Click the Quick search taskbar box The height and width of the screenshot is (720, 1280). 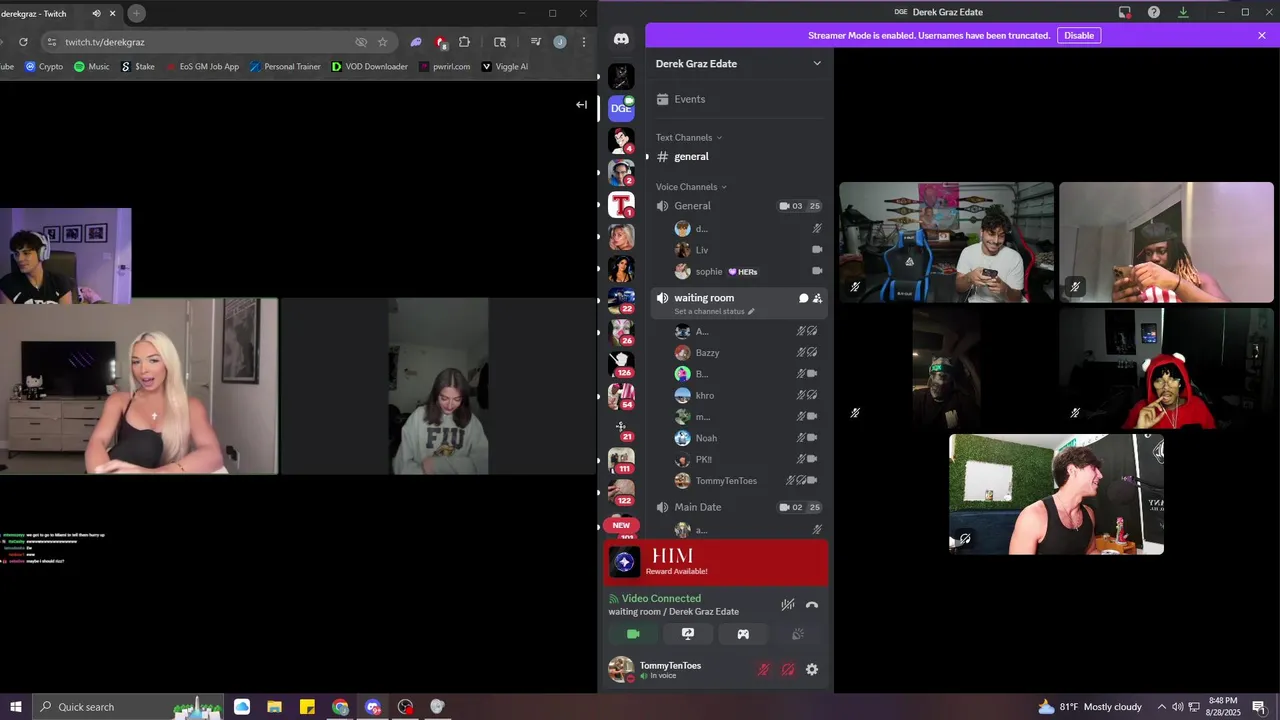[x=130, y=707]
